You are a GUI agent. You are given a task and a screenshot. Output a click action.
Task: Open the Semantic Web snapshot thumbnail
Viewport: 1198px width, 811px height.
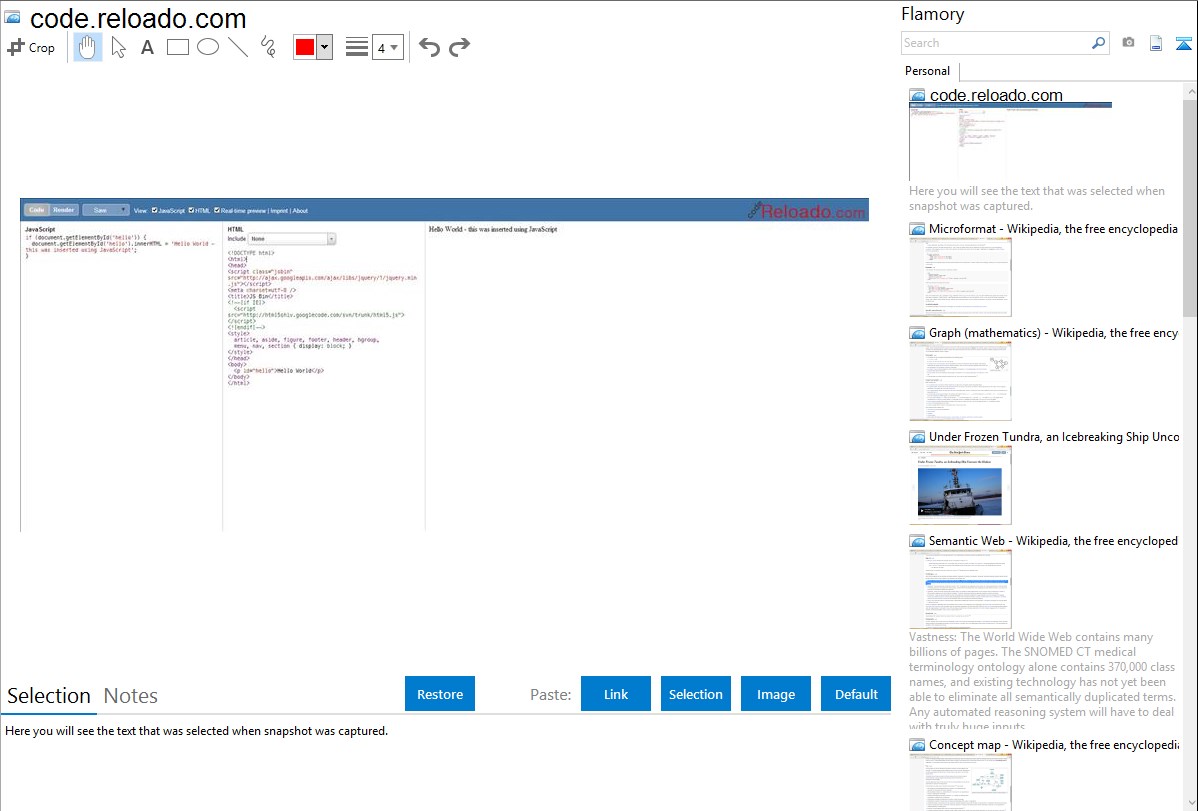pos(960,589)
